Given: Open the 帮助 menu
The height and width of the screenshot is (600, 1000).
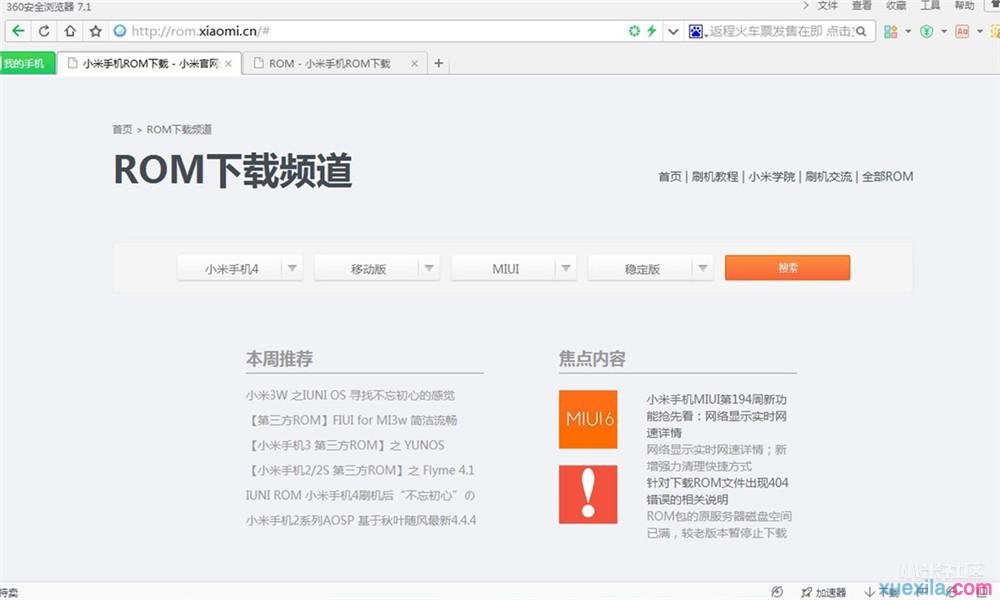Looking at the screenshot, I should (964, 6).
